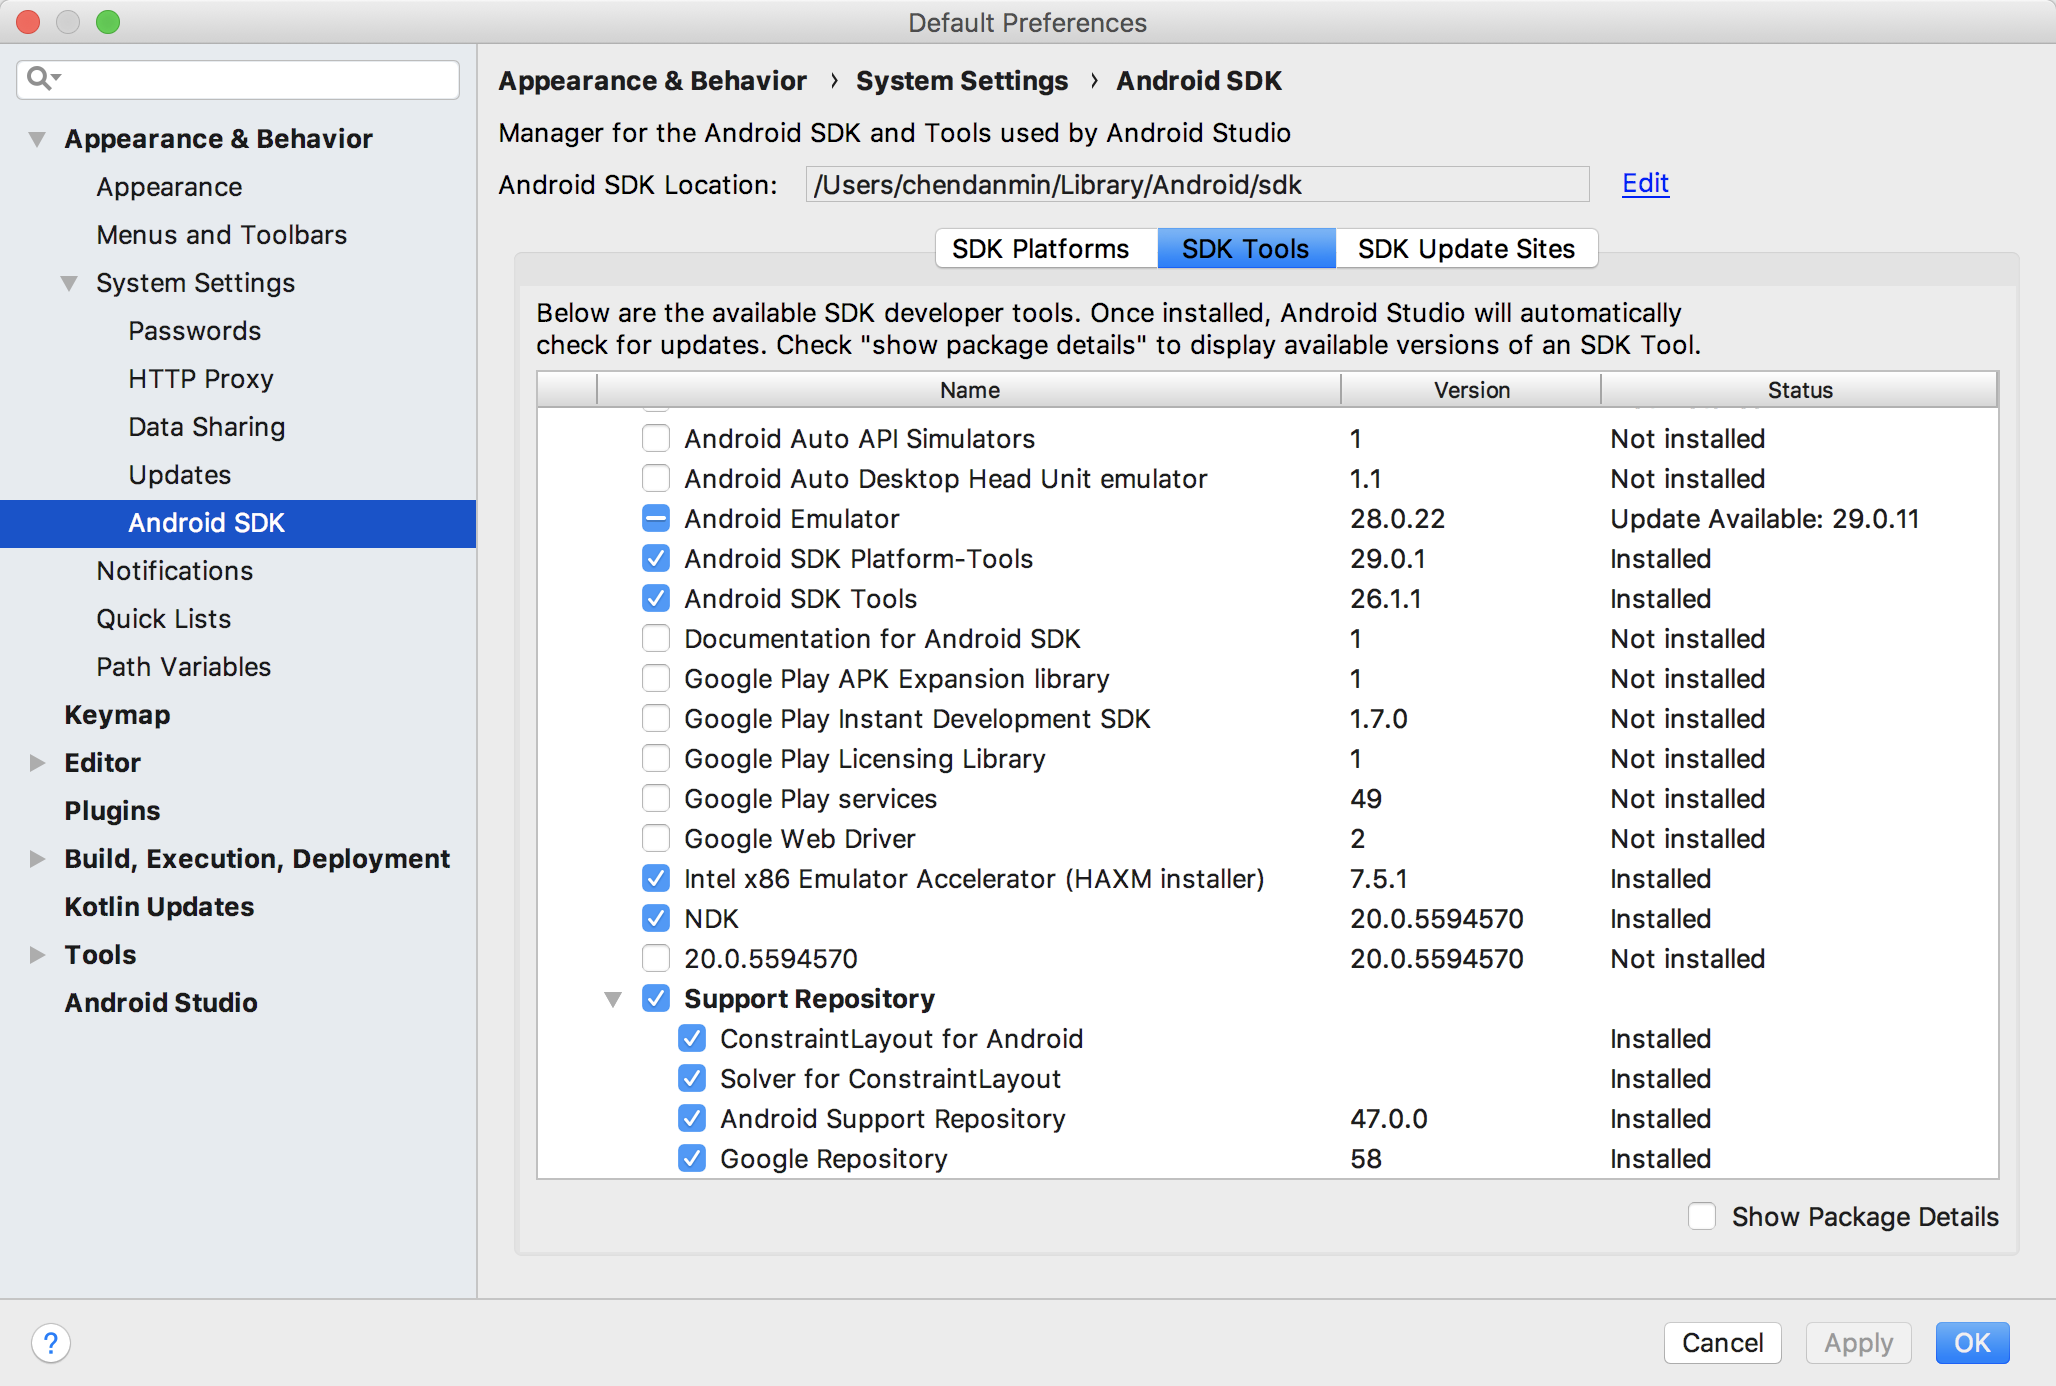Click the 28.0.22 version cell
Screen dimensions: 2056x1386
tap(1397, 519)
